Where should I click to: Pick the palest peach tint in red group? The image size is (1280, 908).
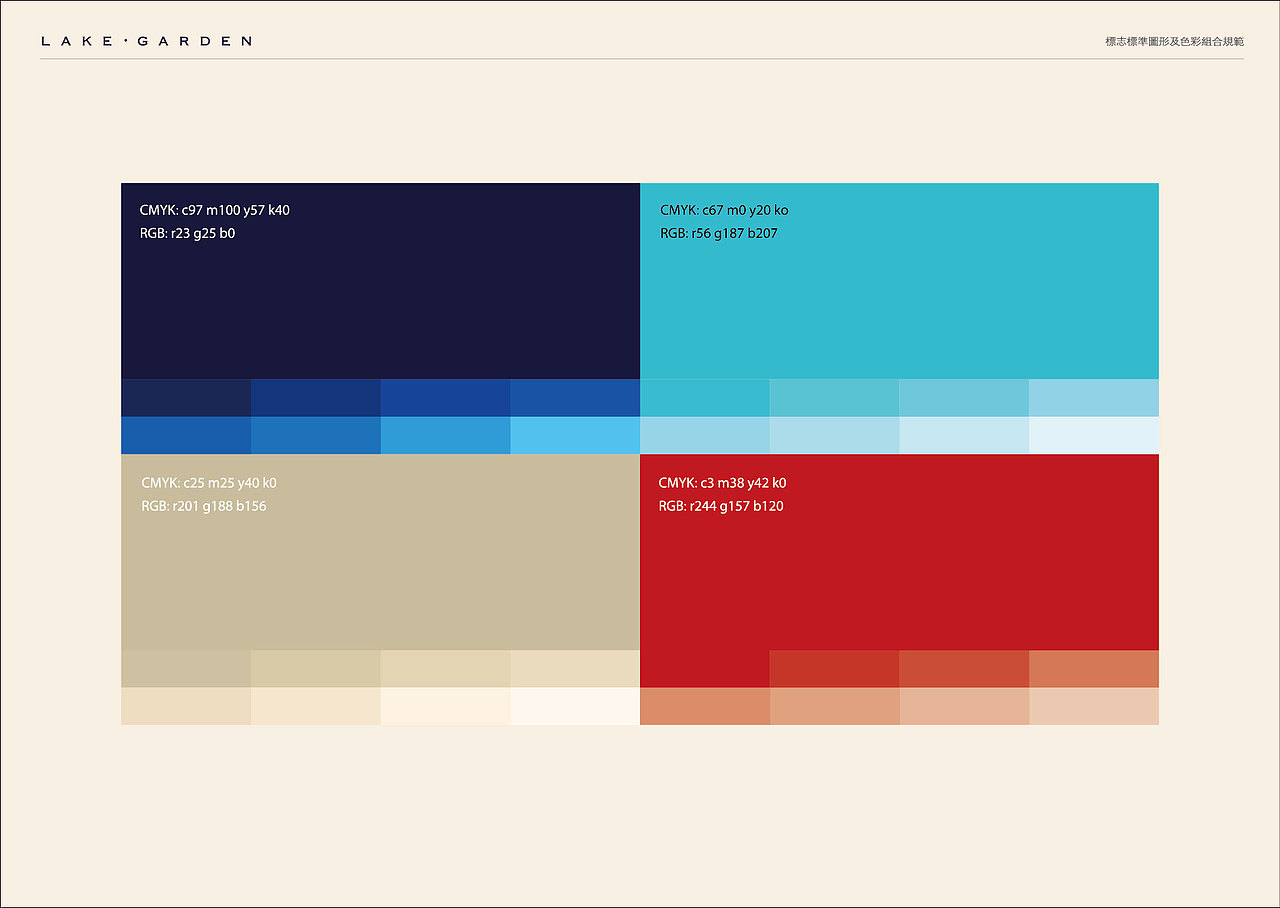click(1094, 706)
